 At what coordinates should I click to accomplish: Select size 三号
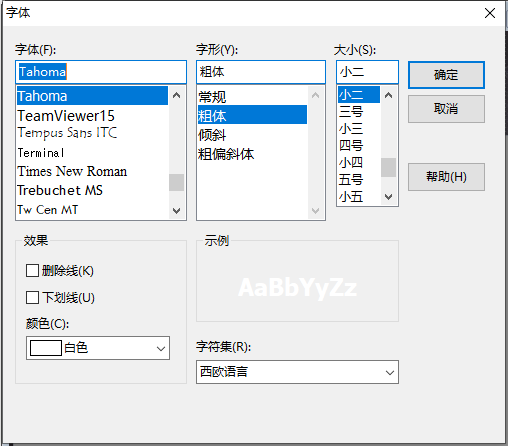point(359,111)
